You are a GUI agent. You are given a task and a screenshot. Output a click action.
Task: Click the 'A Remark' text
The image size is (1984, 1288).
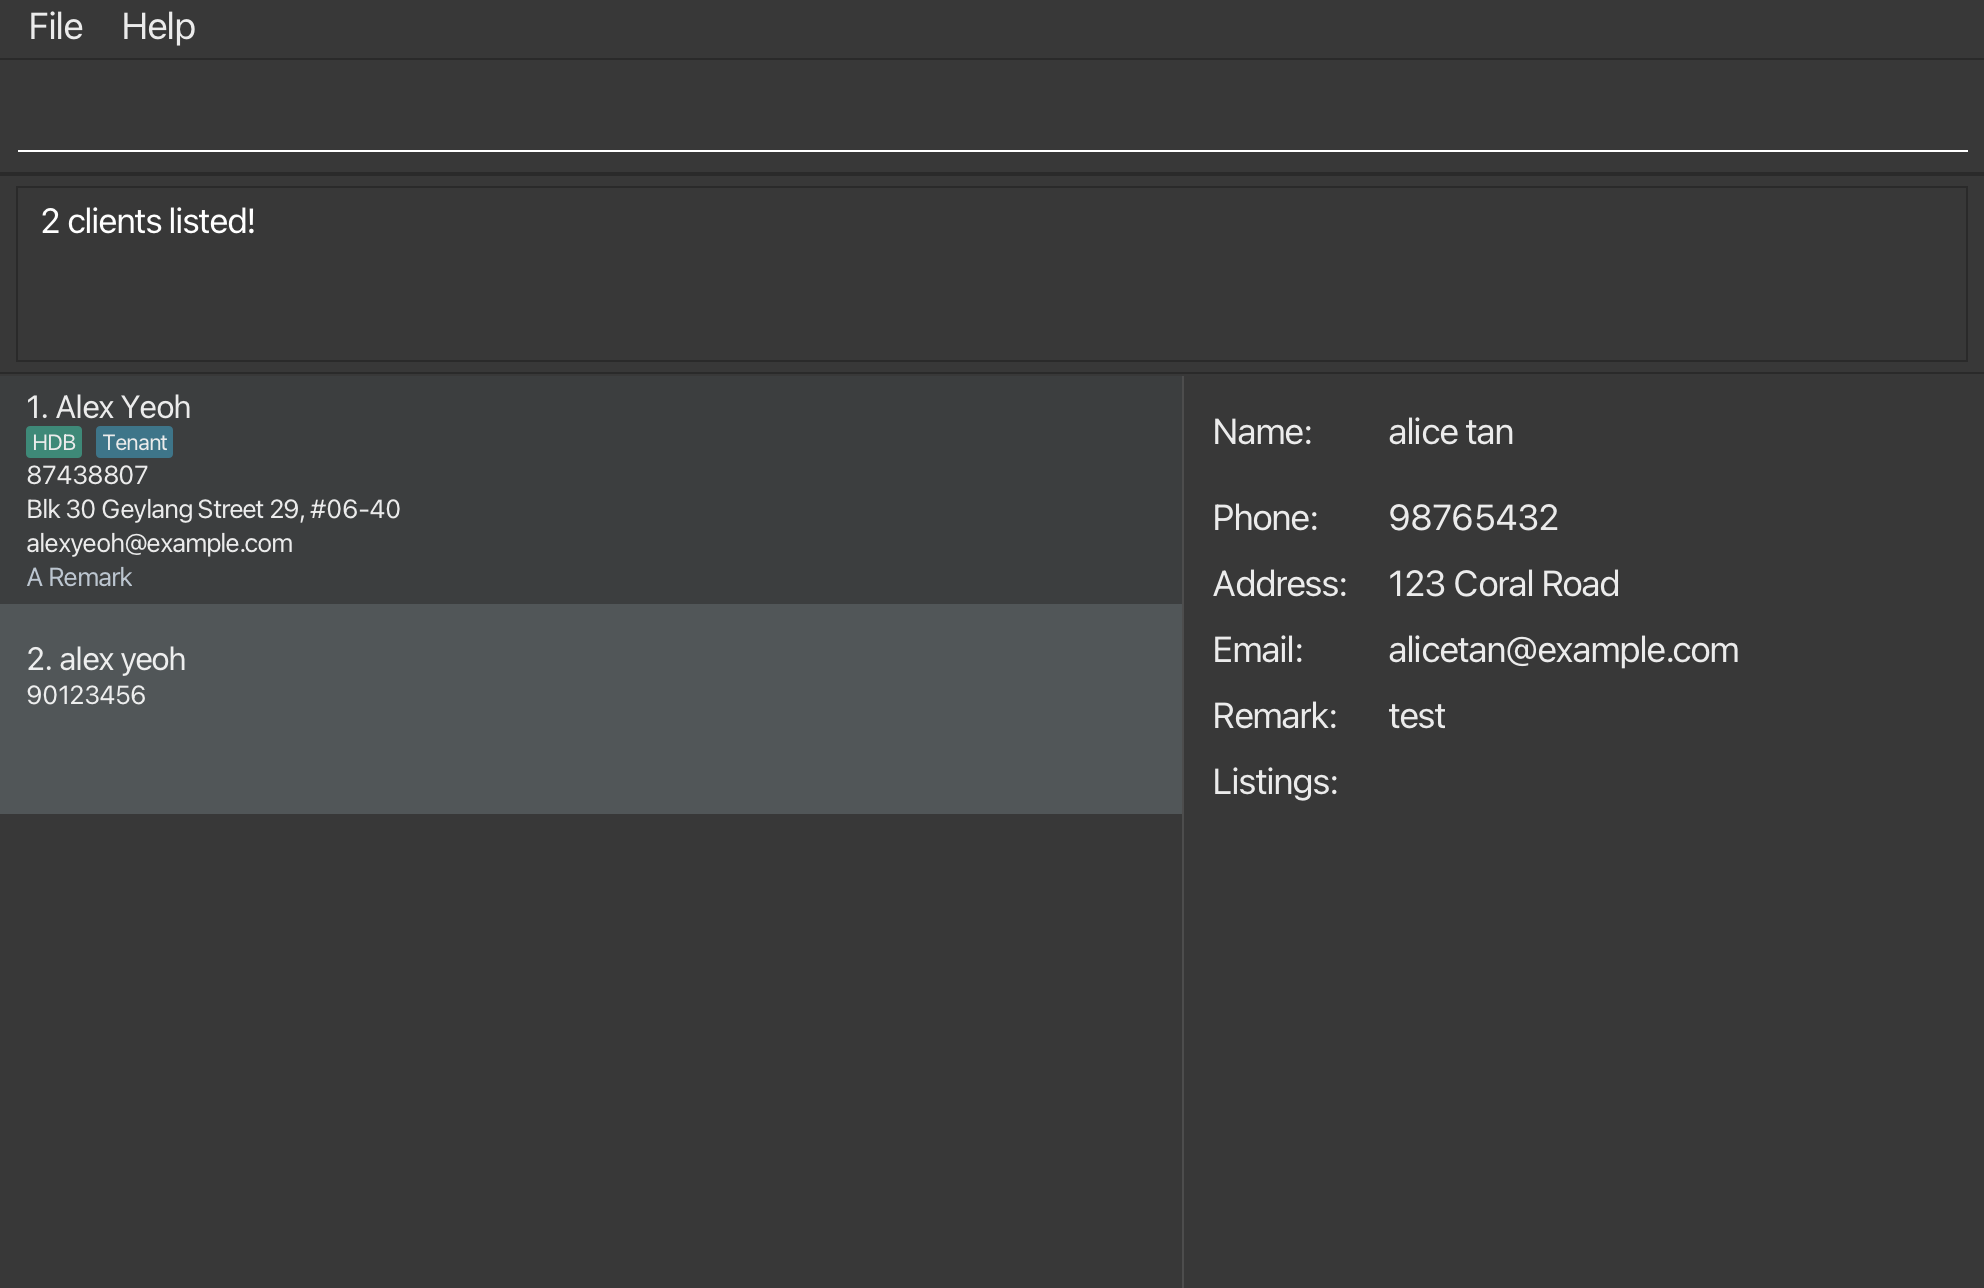click(79, 577)
